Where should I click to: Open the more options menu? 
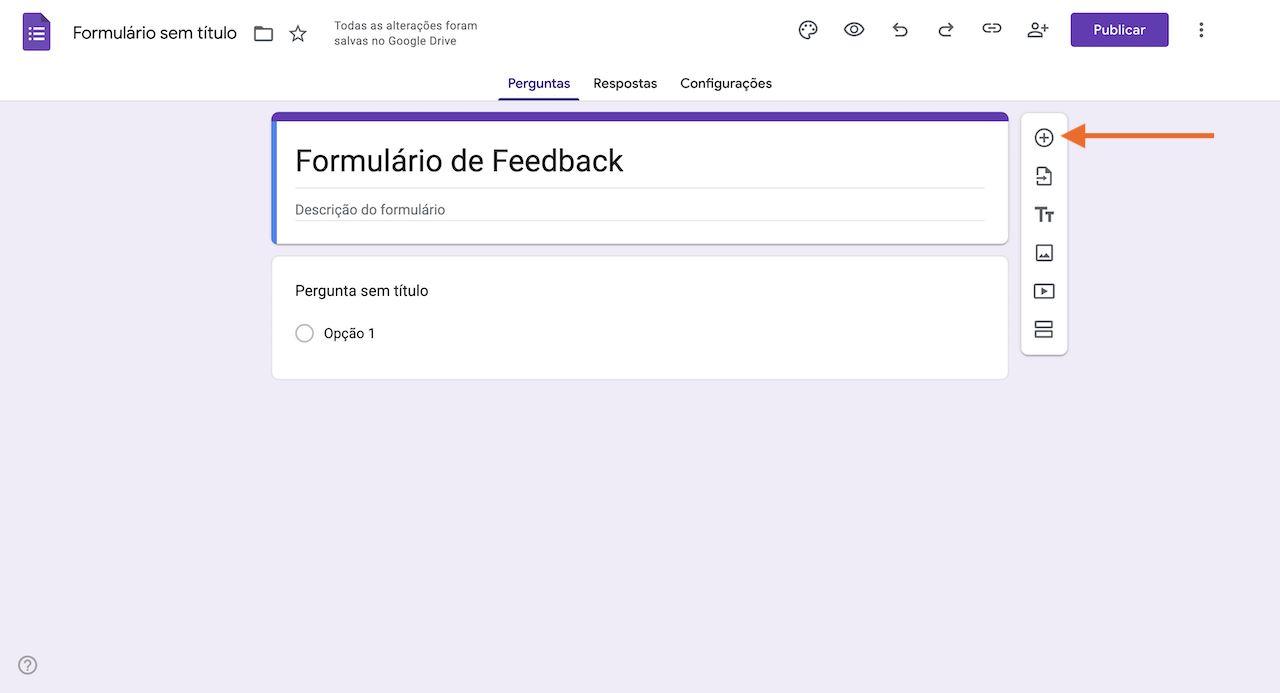pos(1201,29)
